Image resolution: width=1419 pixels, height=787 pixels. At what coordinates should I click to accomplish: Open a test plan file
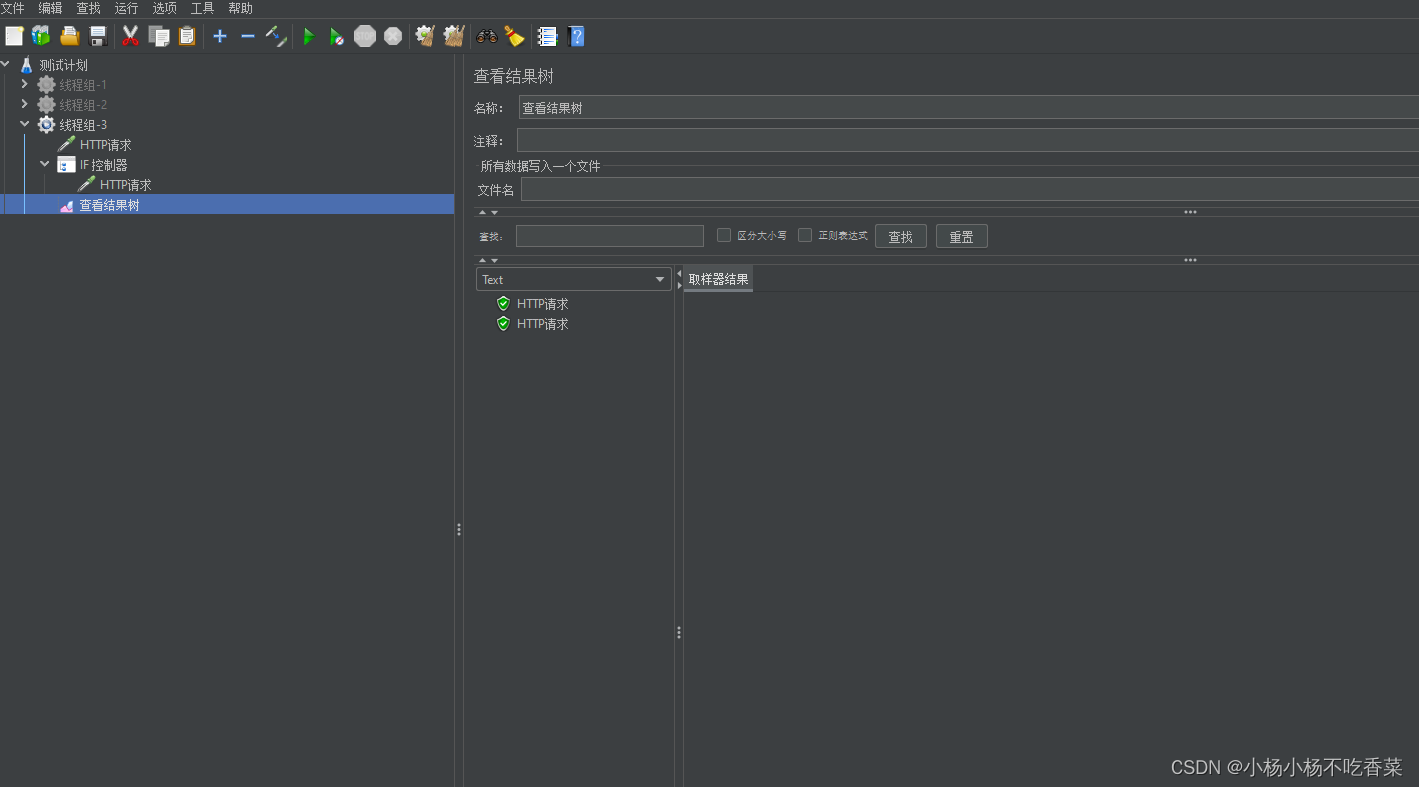coord(70,37)
